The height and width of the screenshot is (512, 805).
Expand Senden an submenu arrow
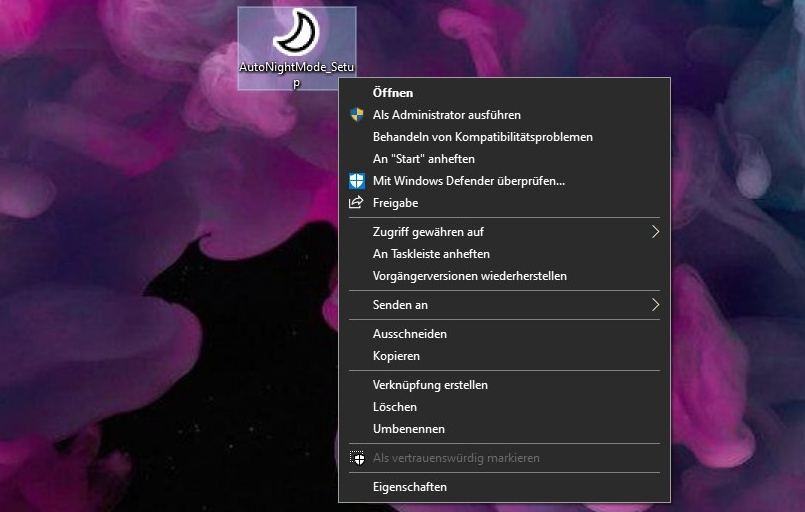click(655, 305)
